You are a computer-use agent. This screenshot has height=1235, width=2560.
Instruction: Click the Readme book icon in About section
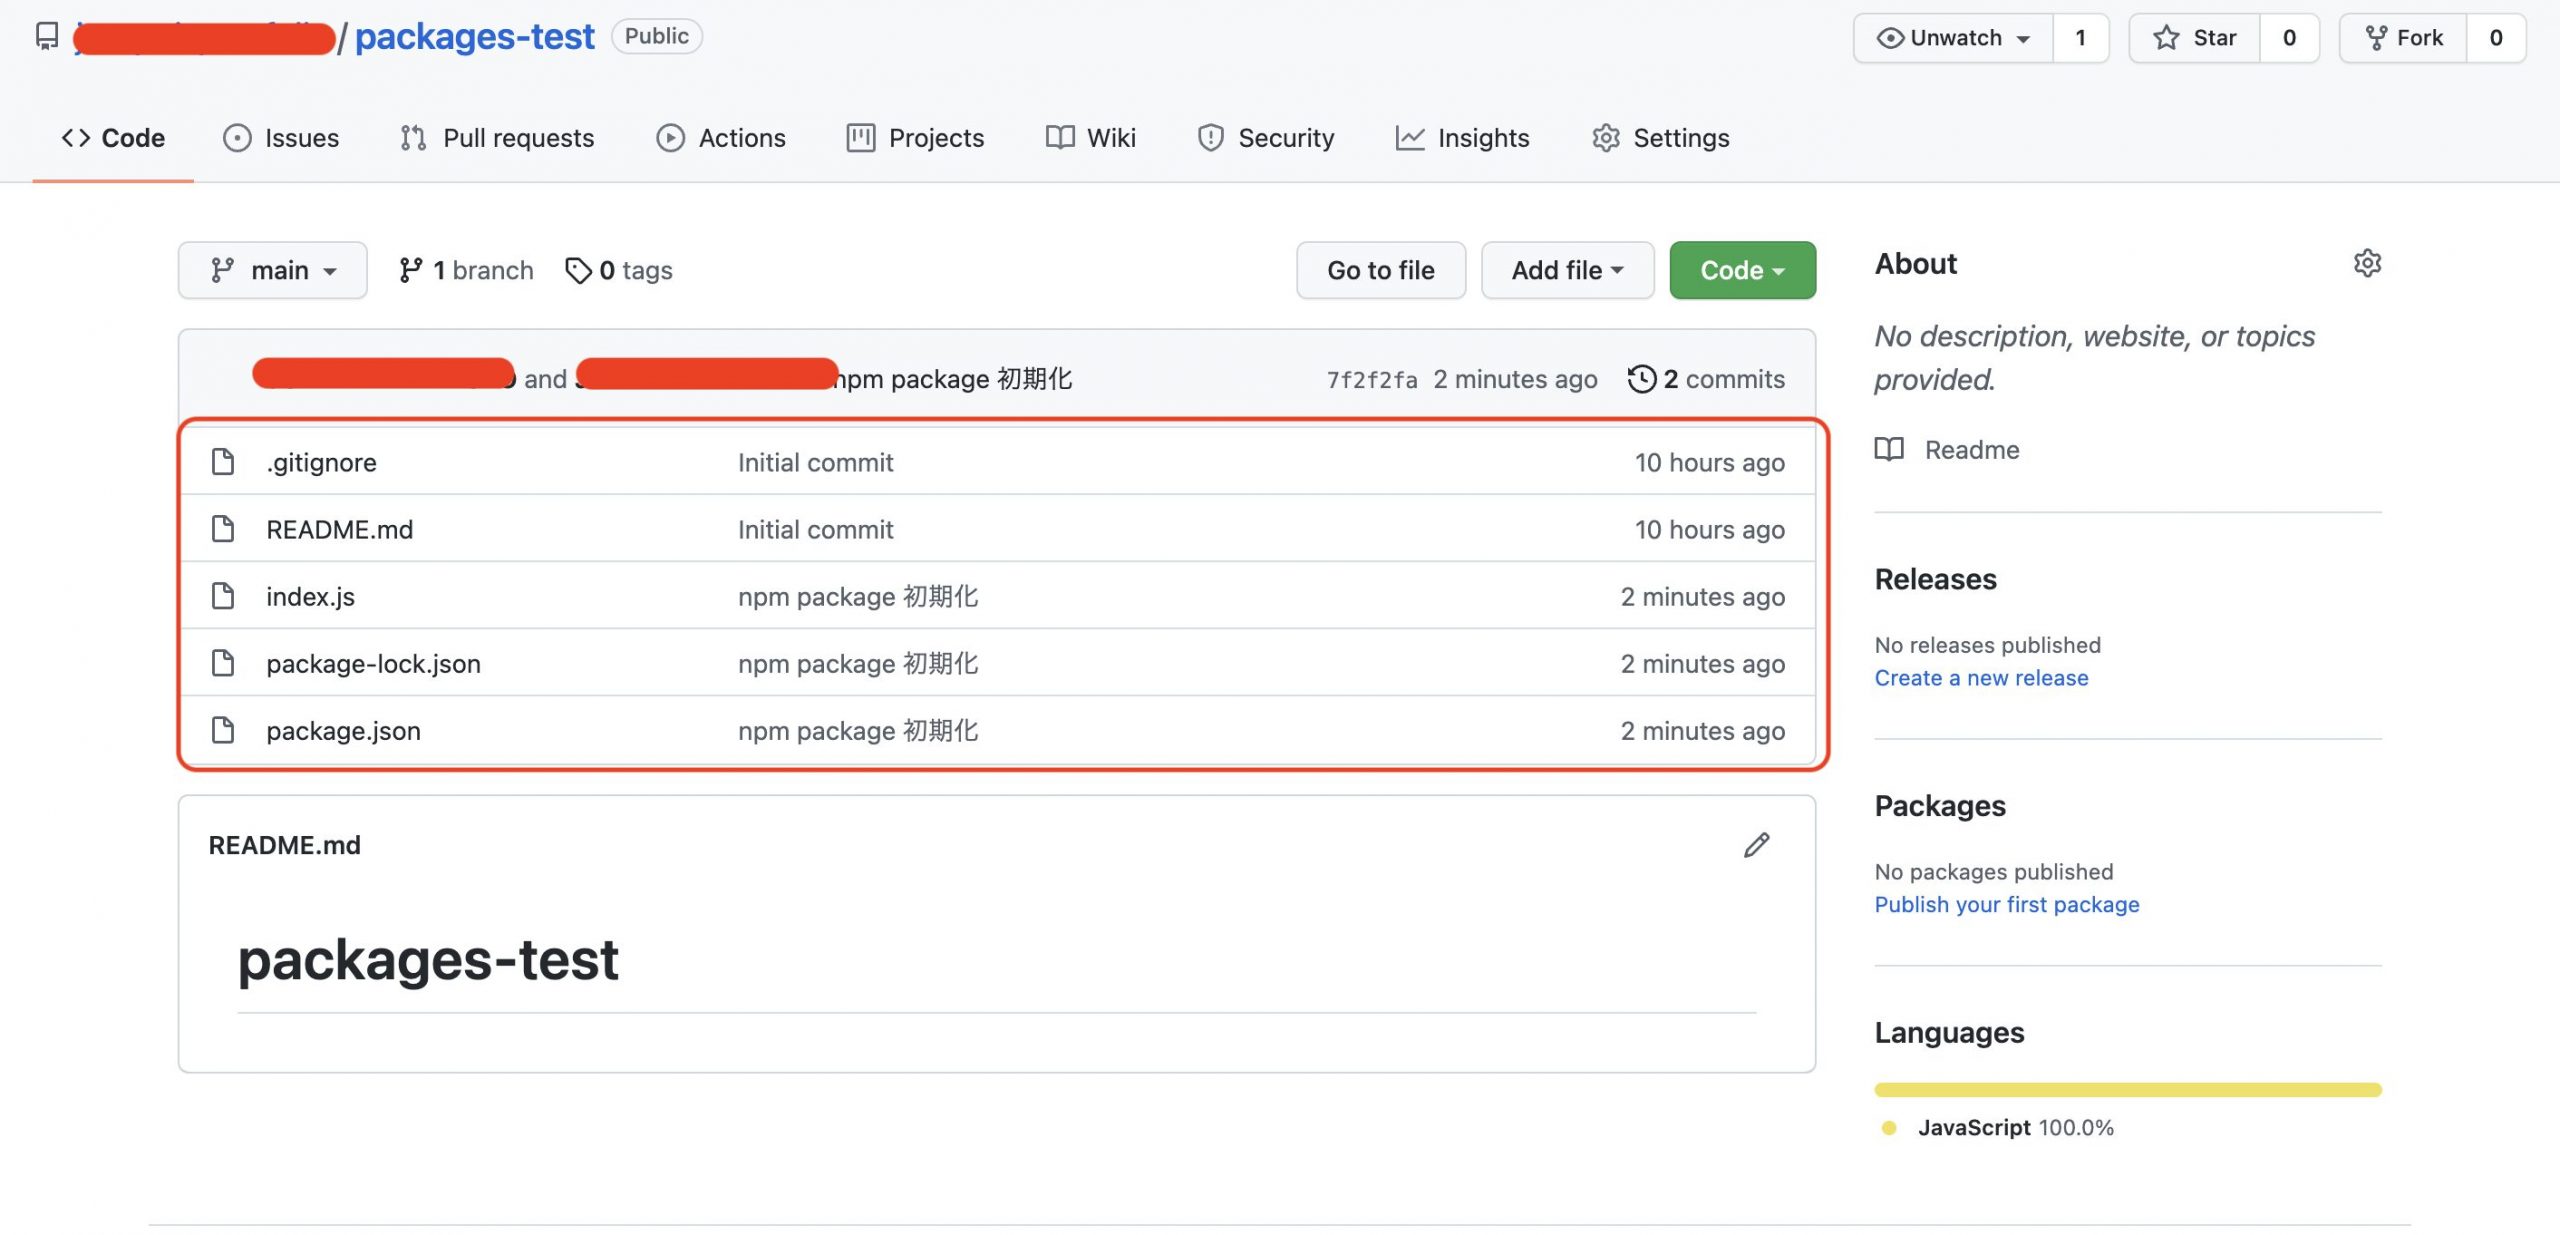(x=1891, y=449)
